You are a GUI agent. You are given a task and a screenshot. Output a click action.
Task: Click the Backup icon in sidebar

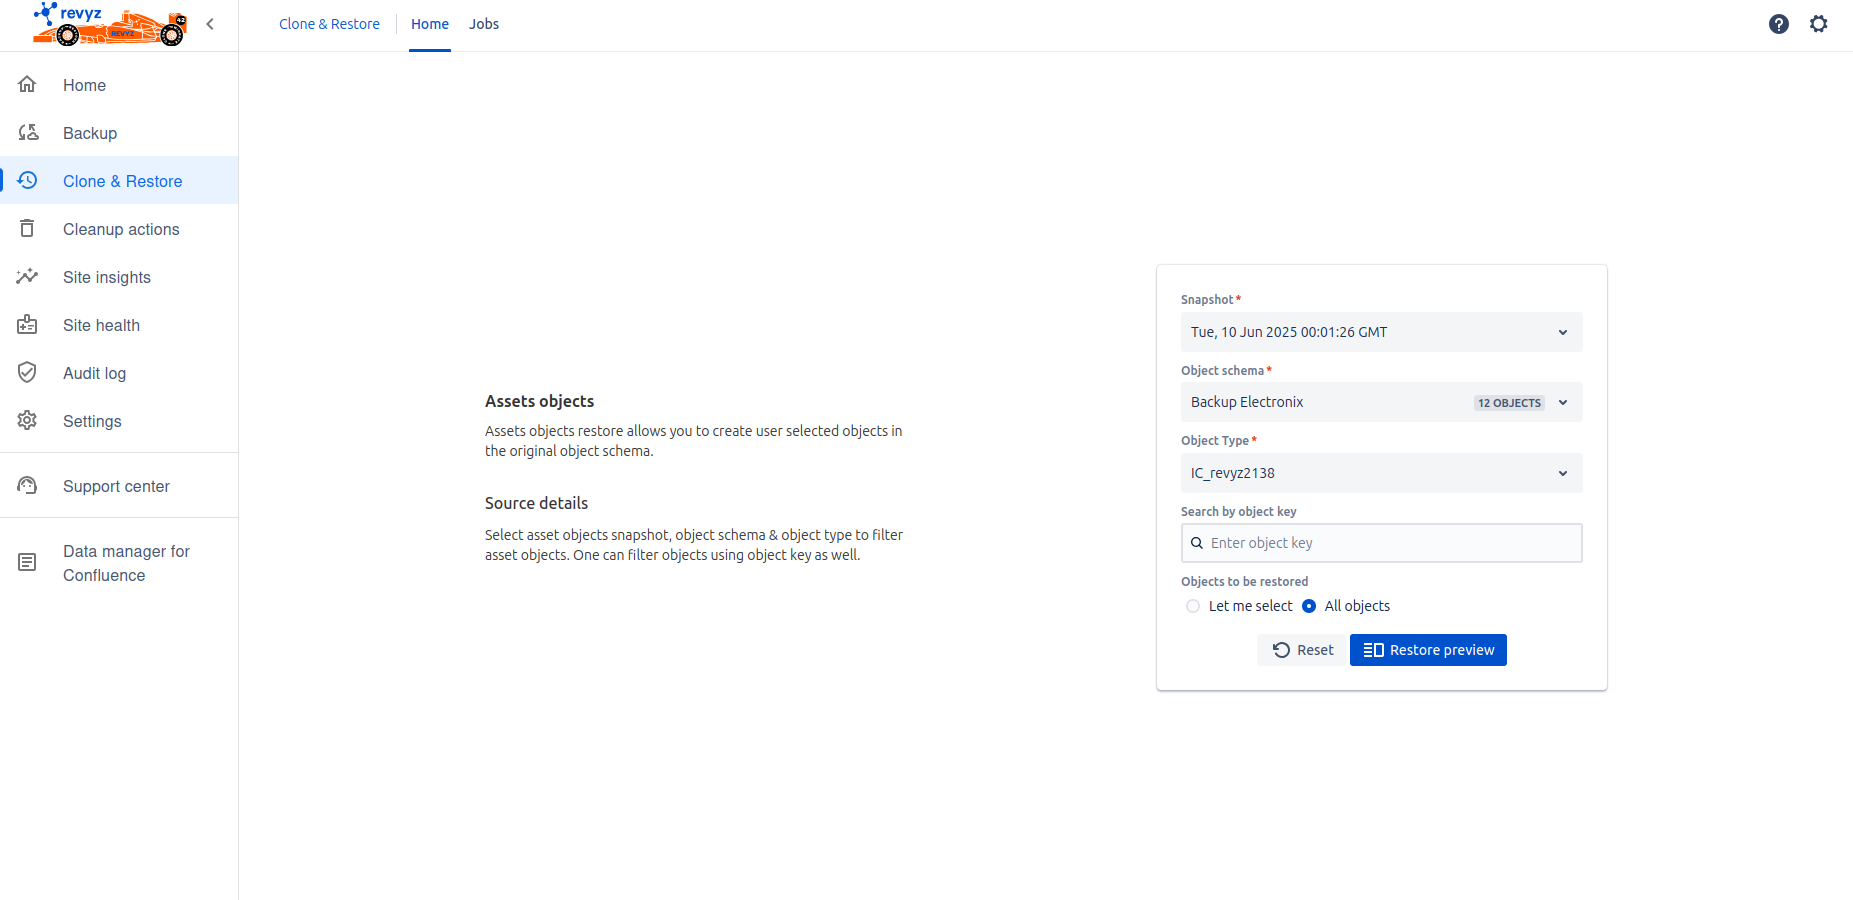[x=28, y=133]
